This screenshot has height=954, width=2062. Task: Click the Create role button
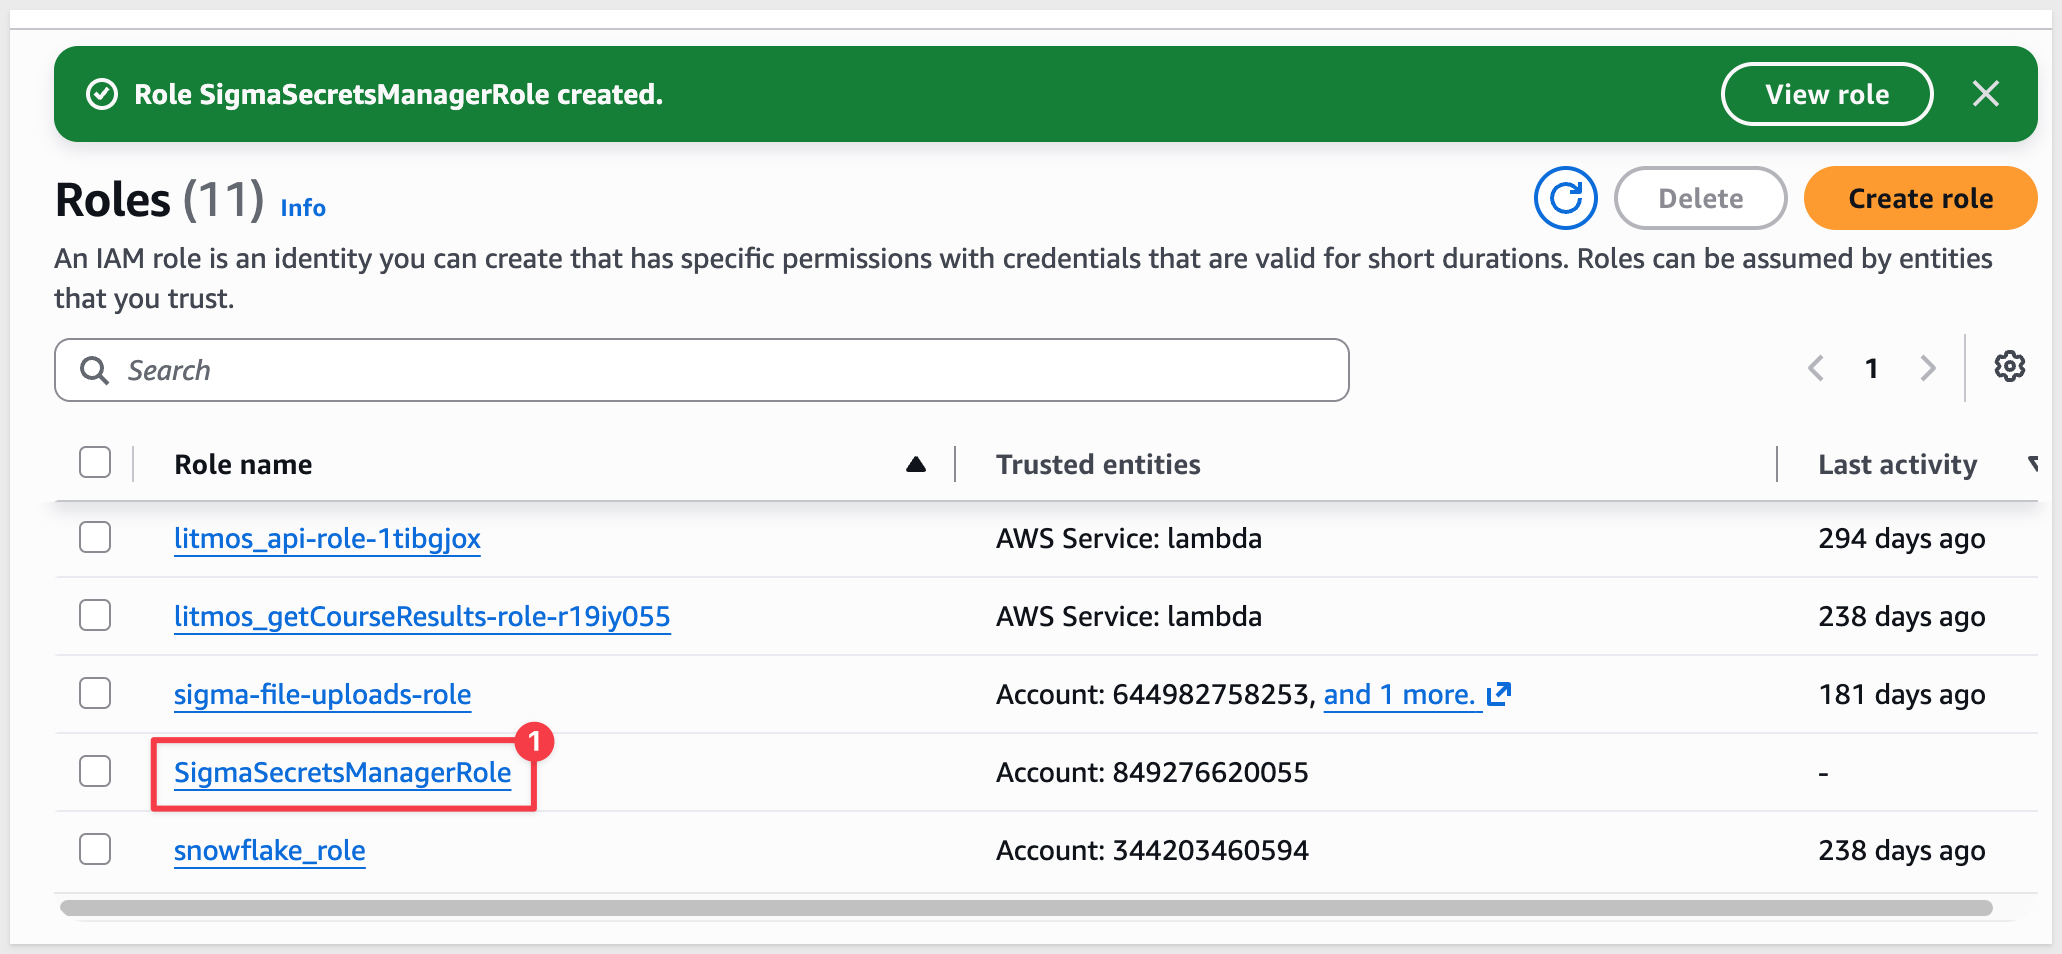point(1920,198)
